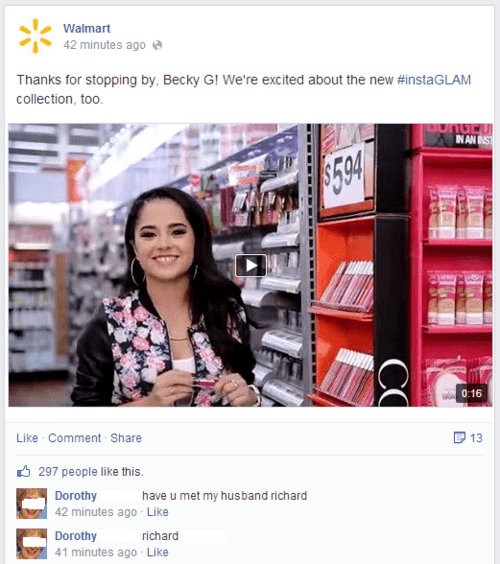Viewport: 500px width, 564px height.
Task: Click the public globe privacy icon
Action: (x=157, y=45)
